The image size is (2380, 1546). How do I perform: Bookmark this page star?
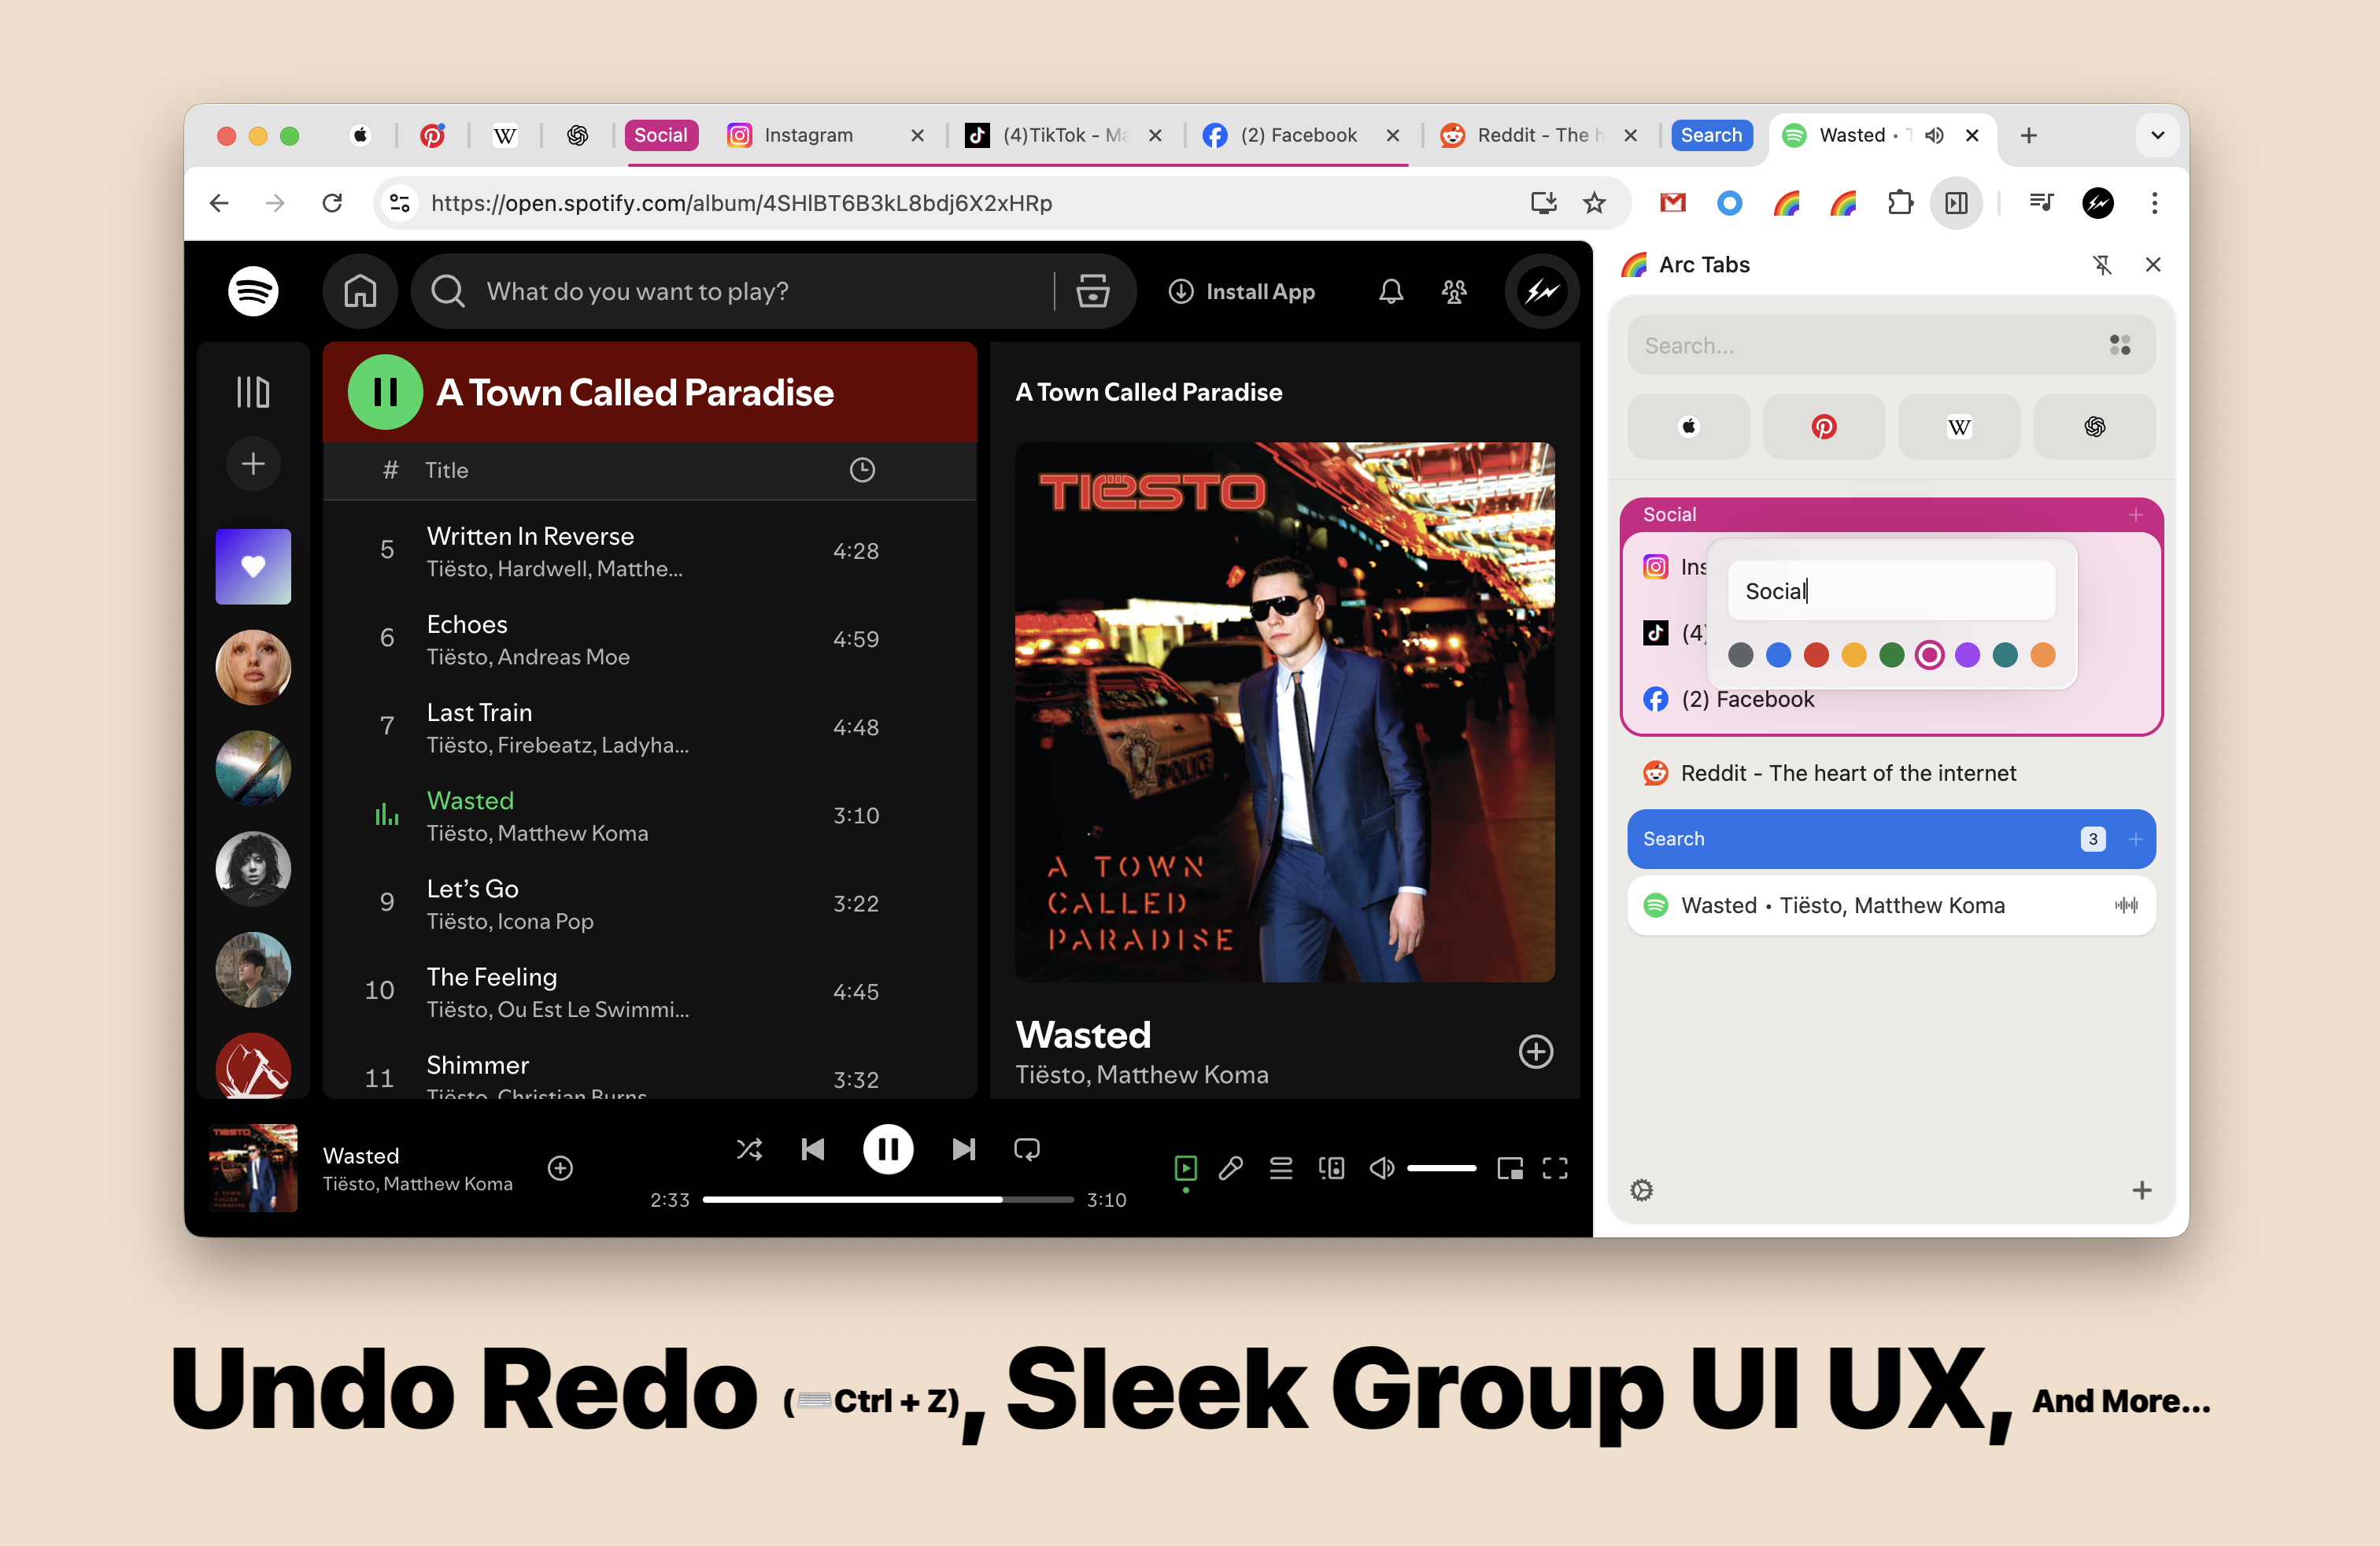click(x=1594, y=203)
